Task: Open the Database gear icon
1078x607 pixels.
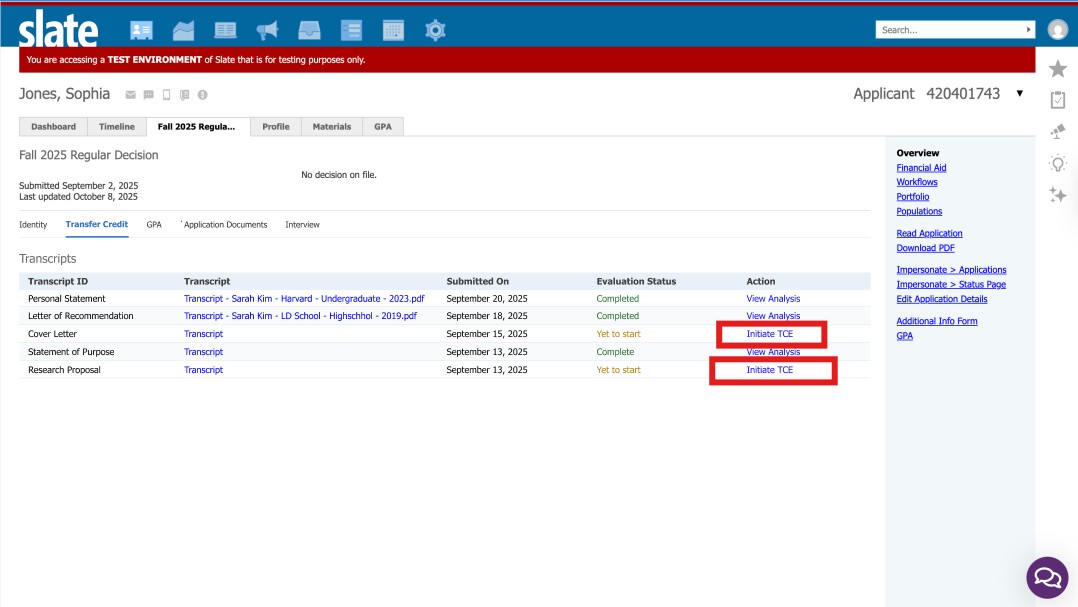Action: [435, 31]
